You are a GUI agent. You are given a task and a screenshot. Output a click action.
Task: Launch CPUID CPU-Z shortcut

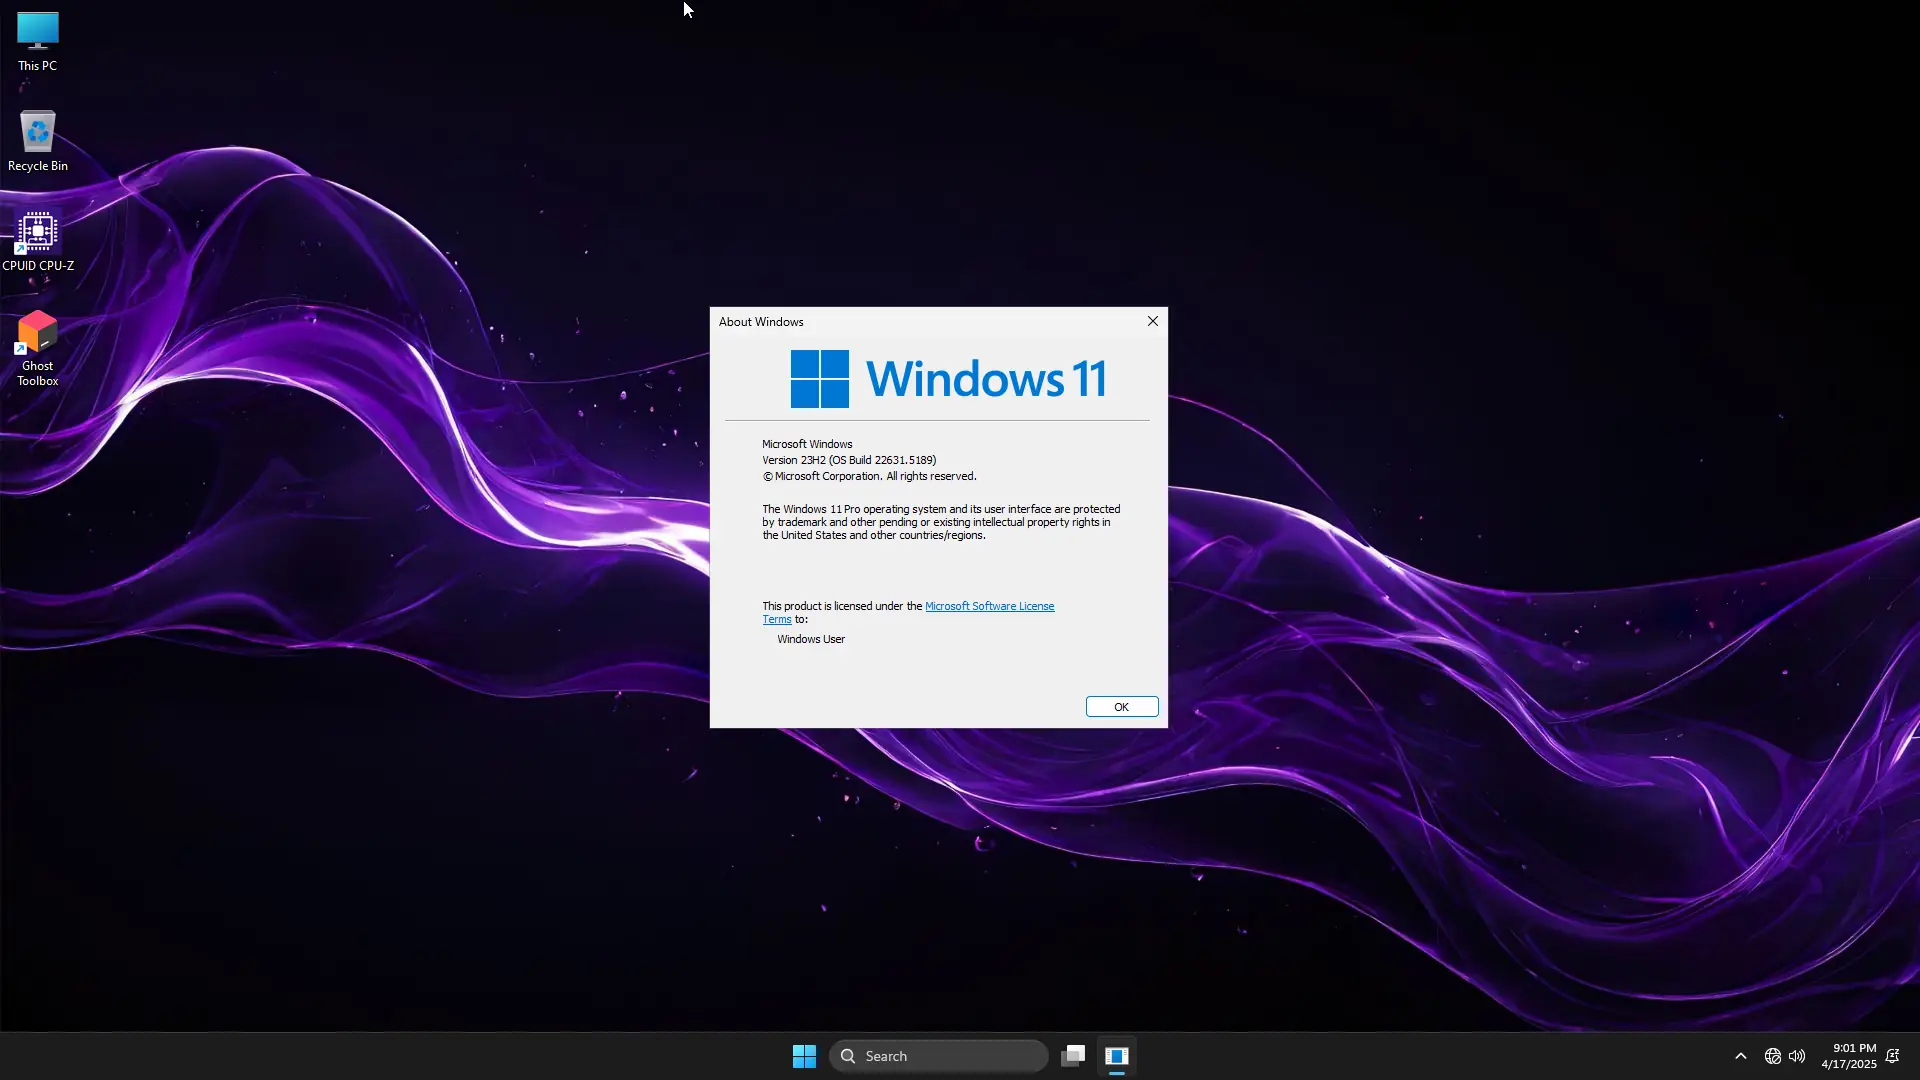[x=37, y=235]
